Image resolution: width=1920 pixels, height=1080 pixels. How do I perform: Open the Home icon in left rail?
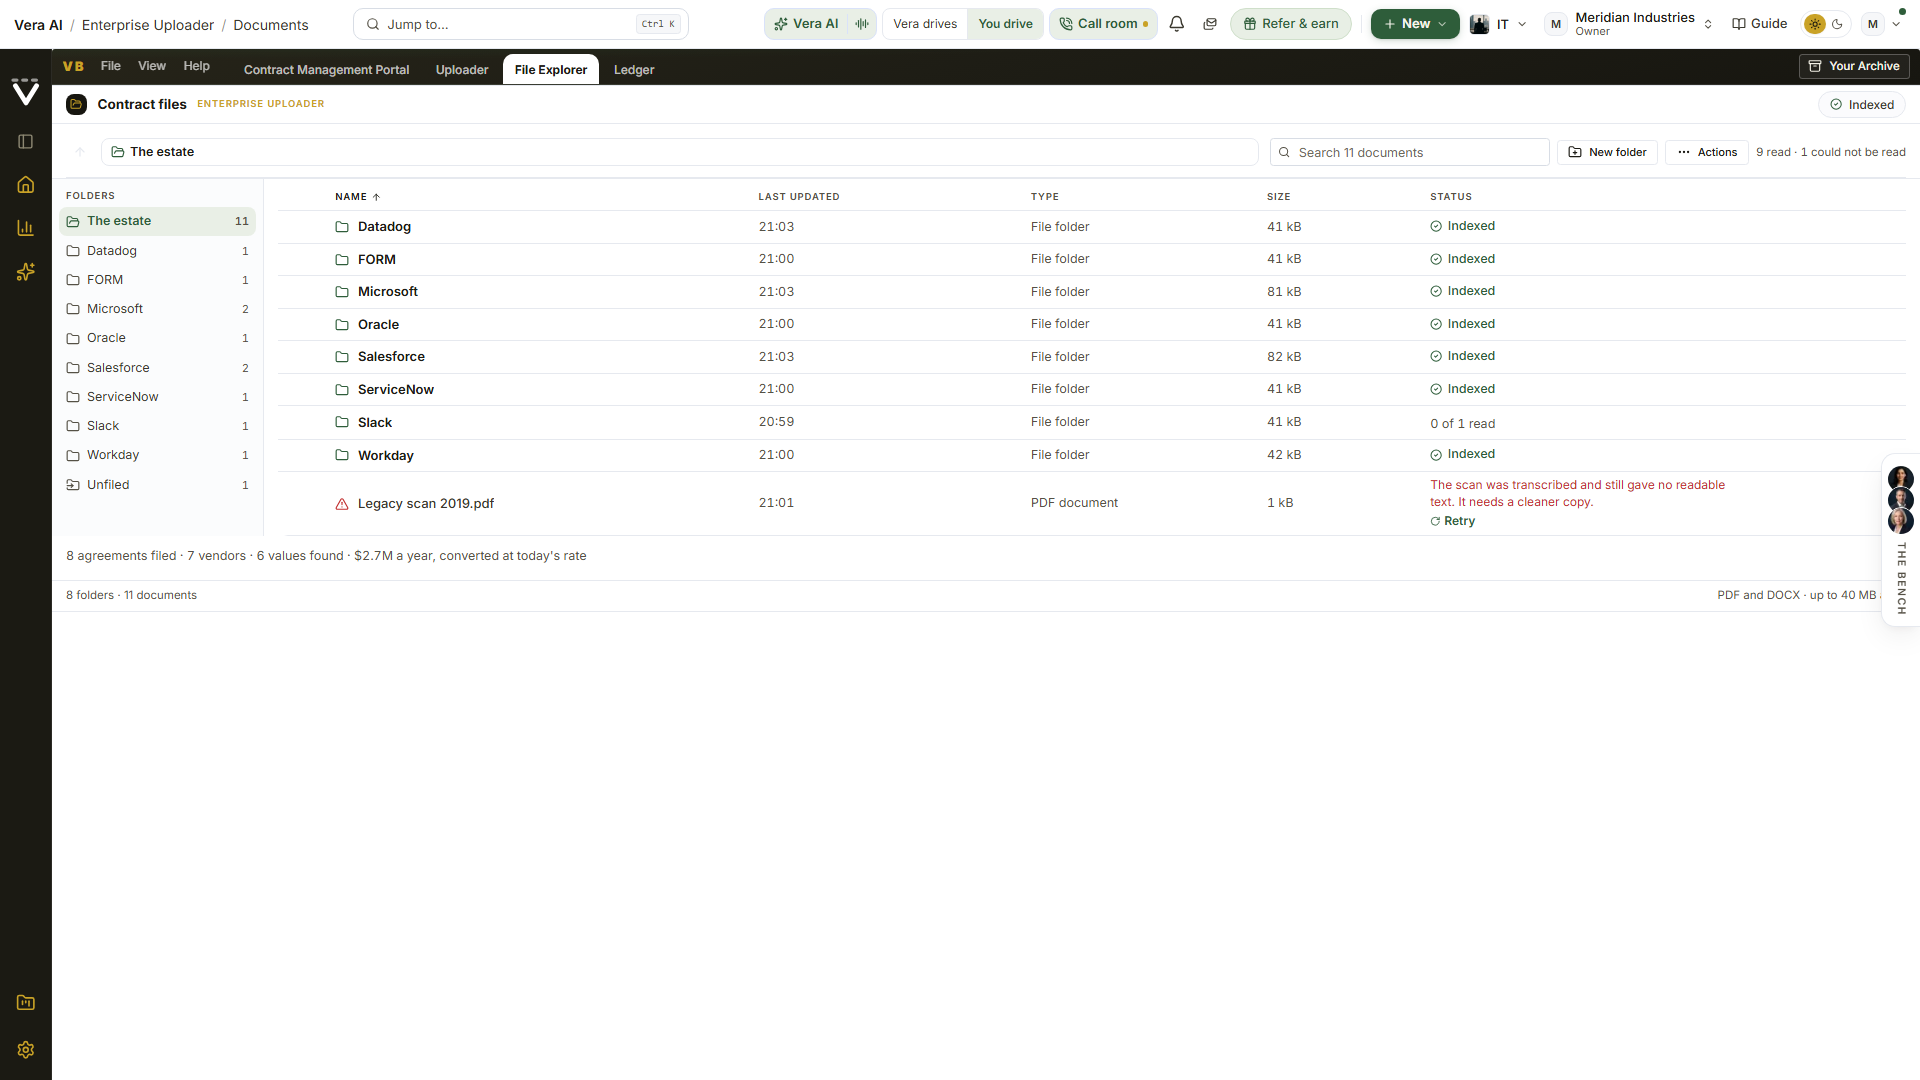26,185
